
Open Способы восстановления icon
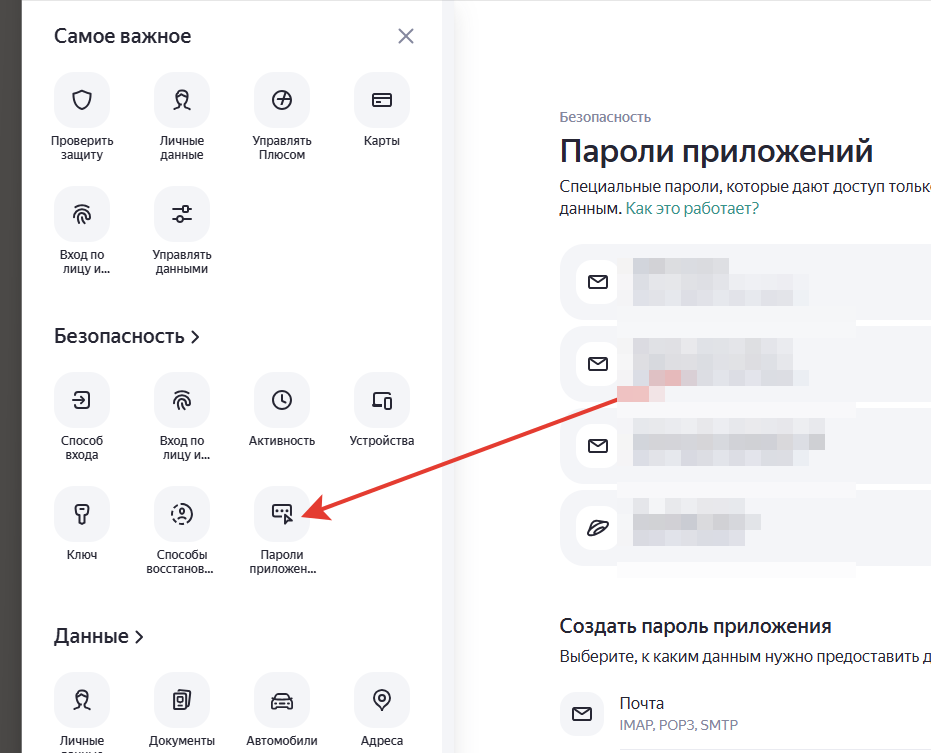point(181,514)
